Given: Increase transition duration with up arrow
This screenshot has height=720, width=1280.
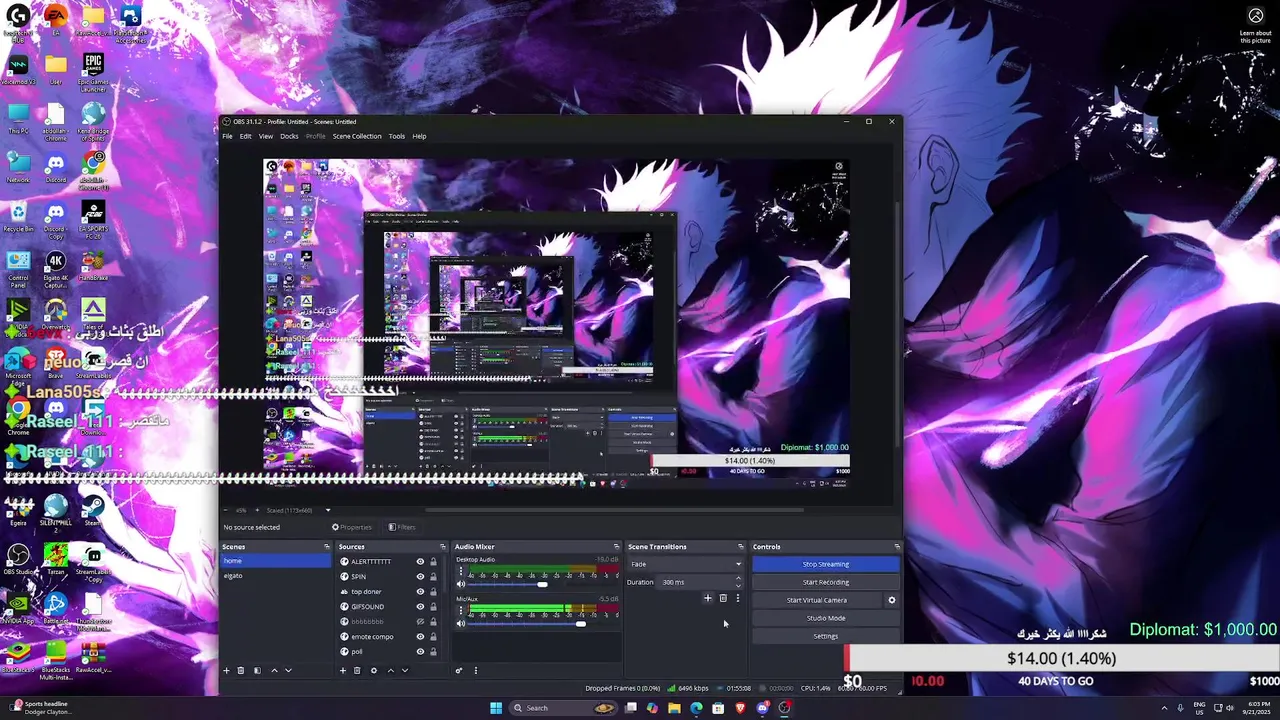Looking at the screenshot, I should point(739,579).
